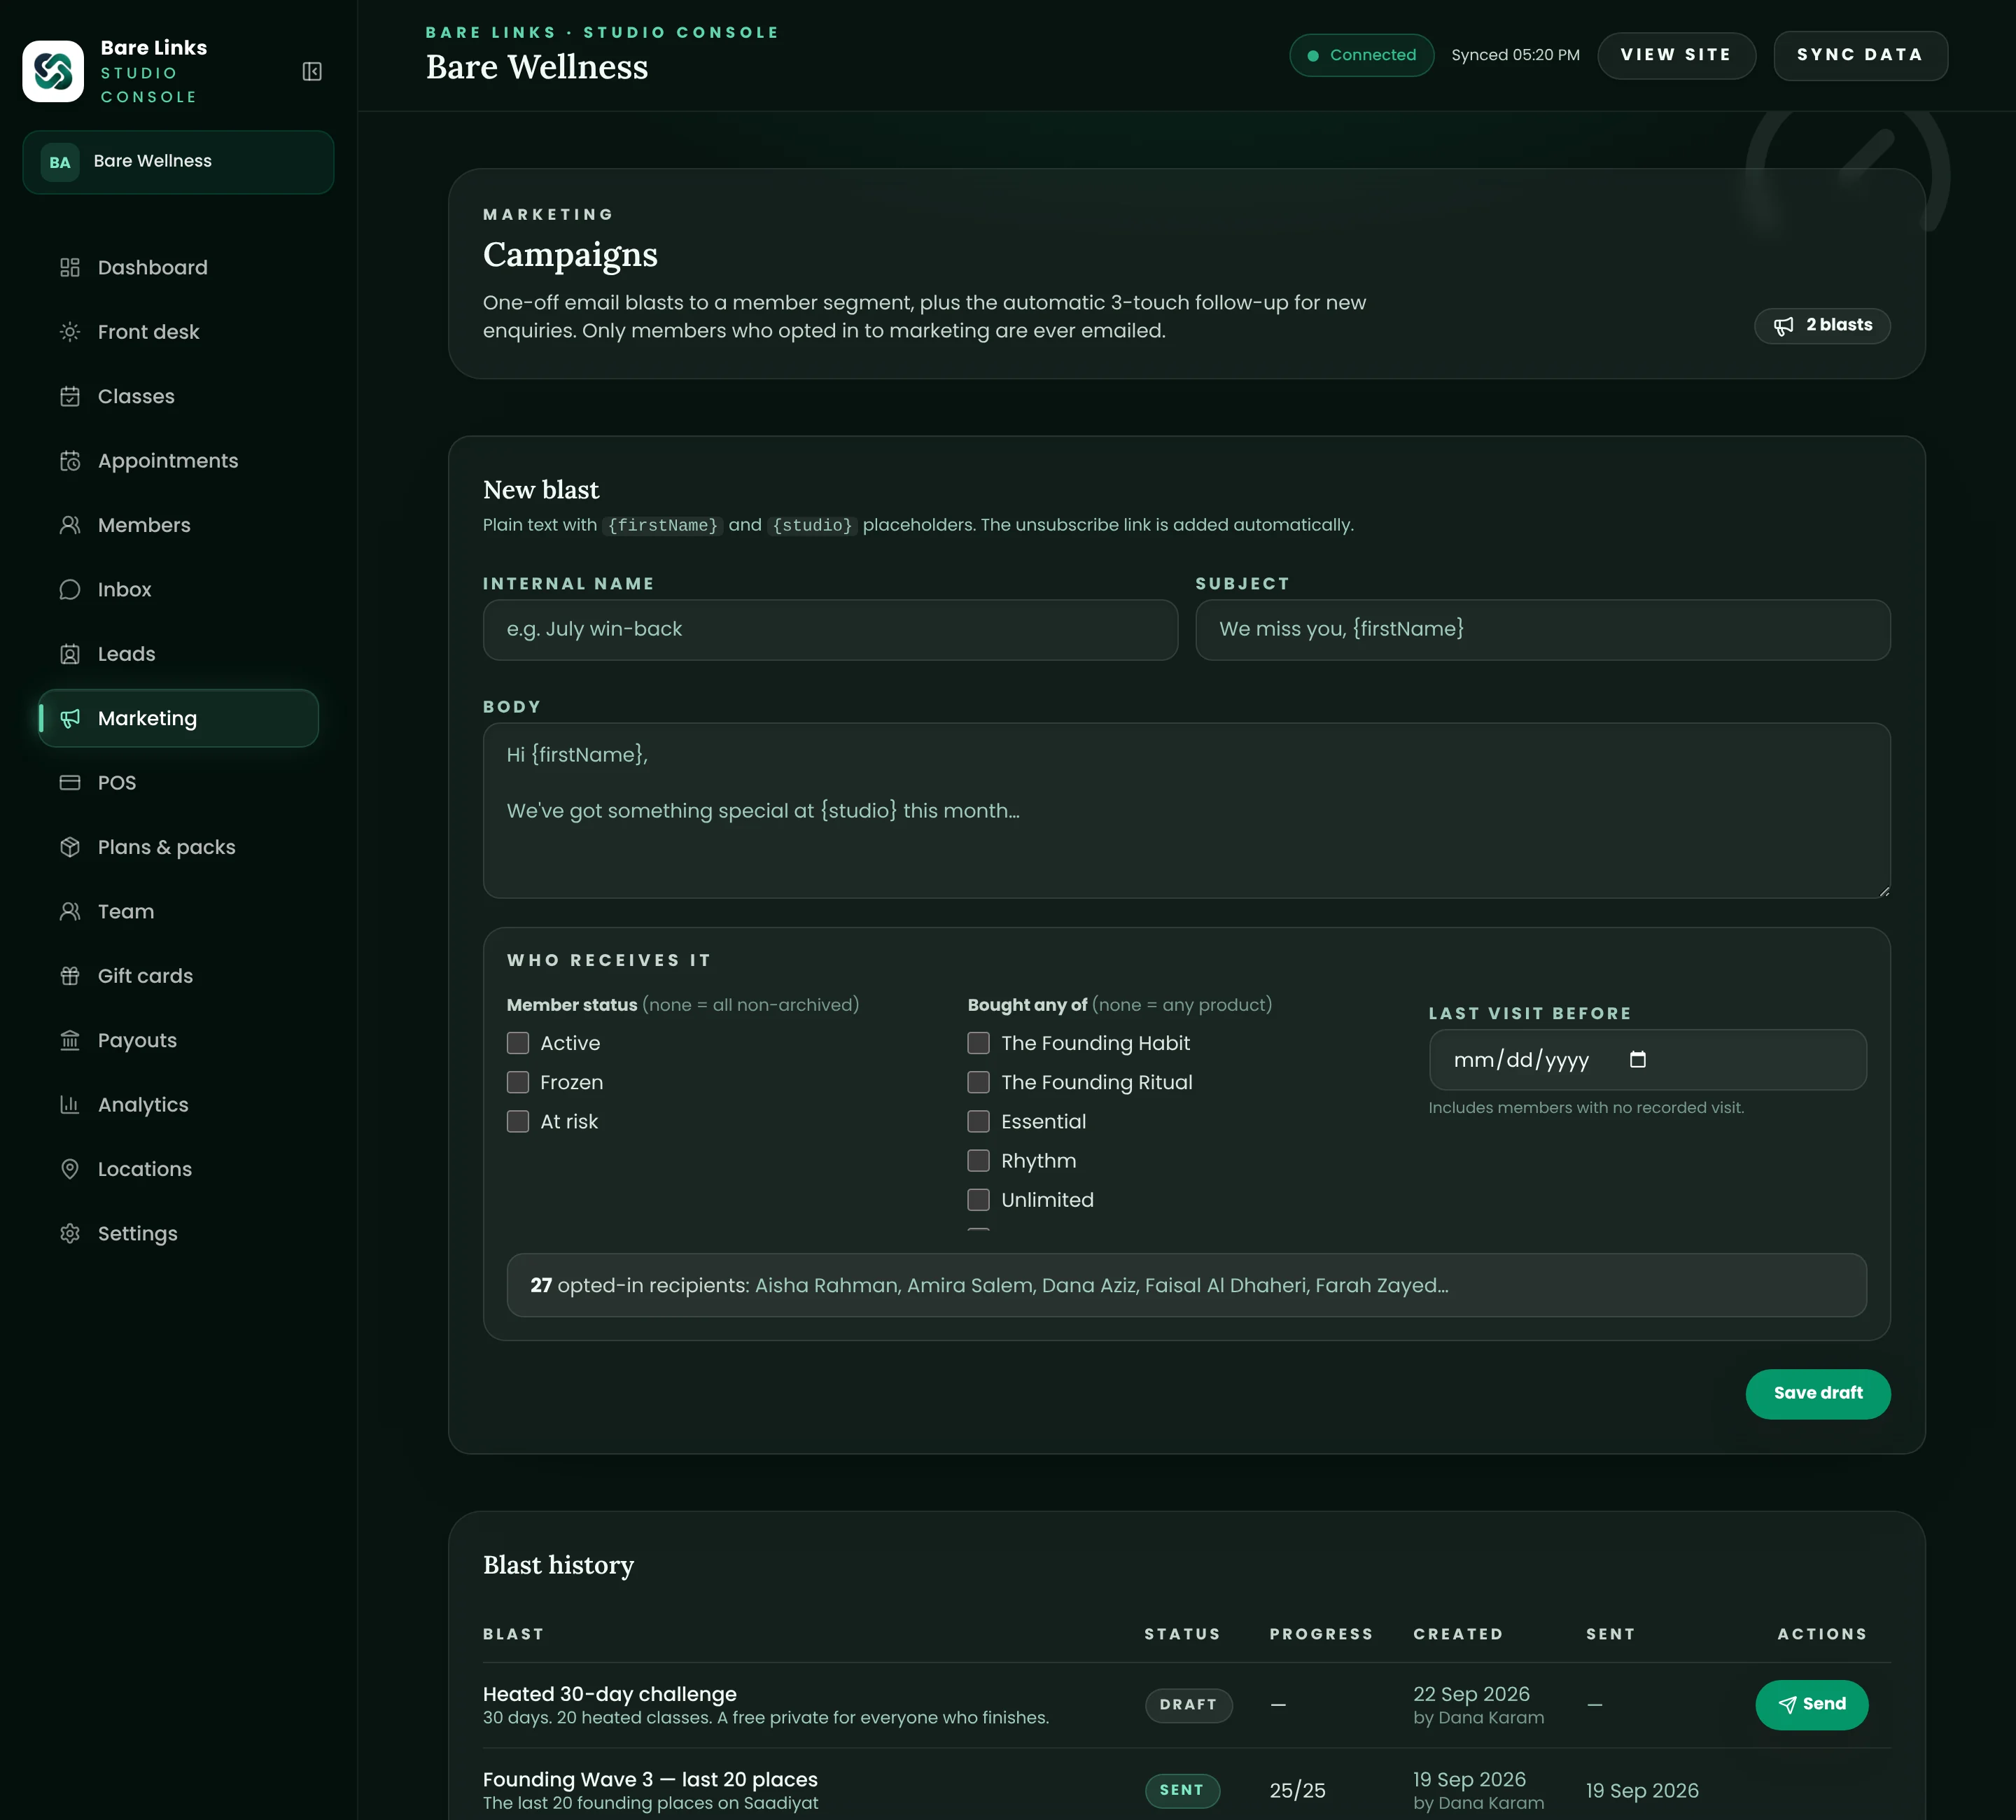Click the Members people icon

click(x=70, y=525)
